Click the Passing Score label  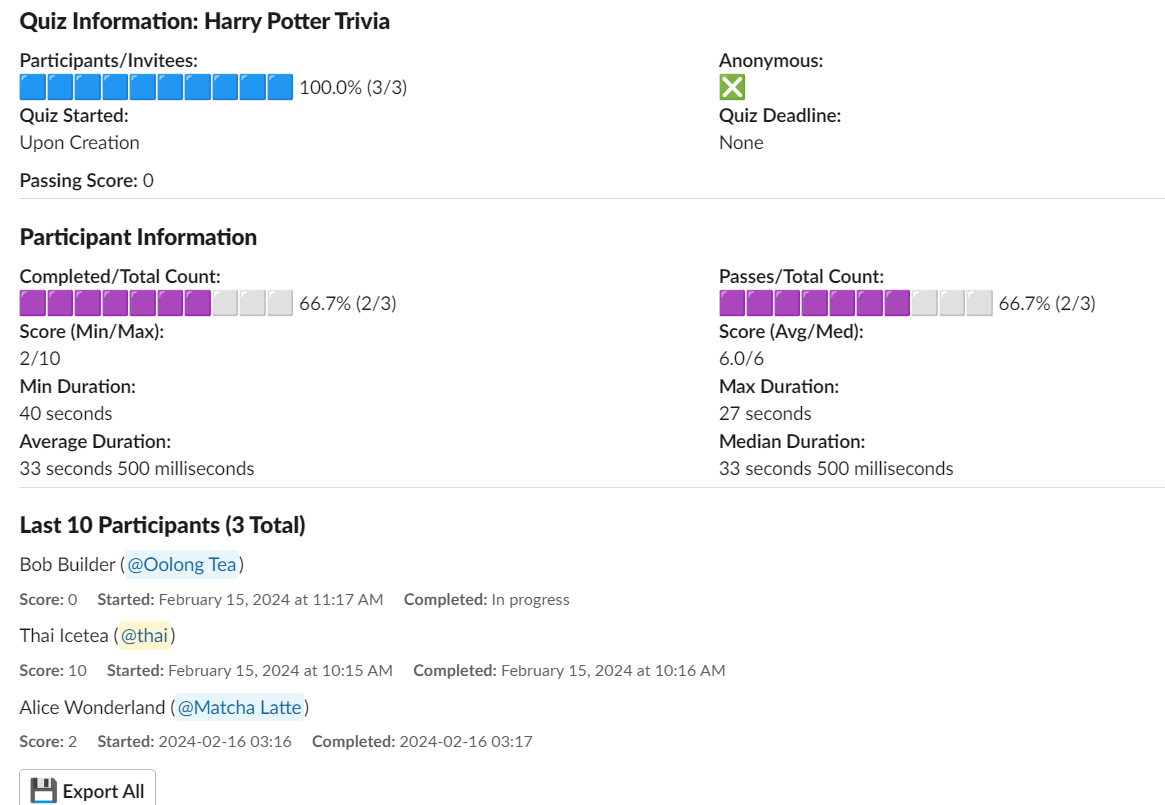[79, 181]
